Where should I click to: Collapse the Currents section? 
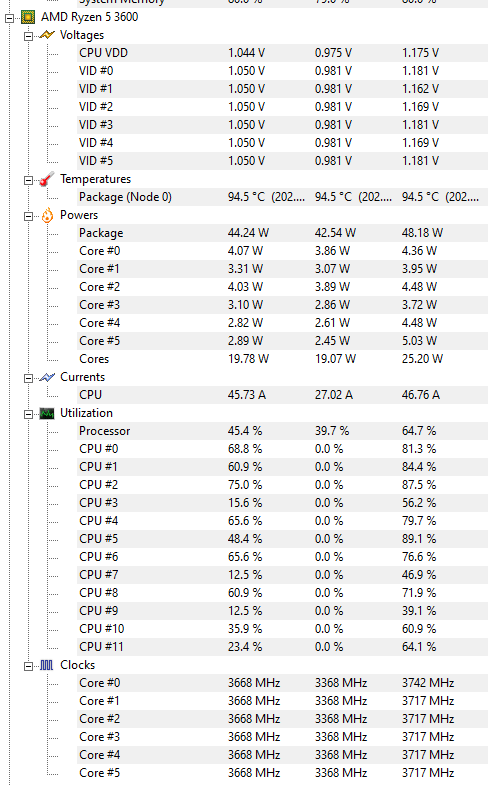coord(29,378)
